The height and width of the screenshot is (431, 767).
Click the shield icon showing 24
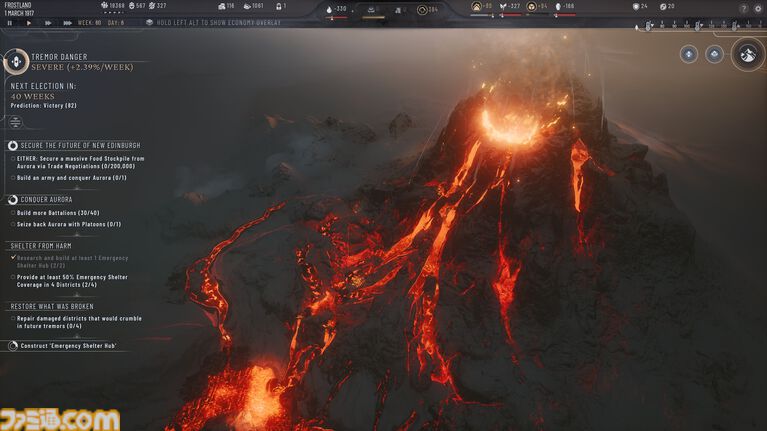tap(634, 7)
